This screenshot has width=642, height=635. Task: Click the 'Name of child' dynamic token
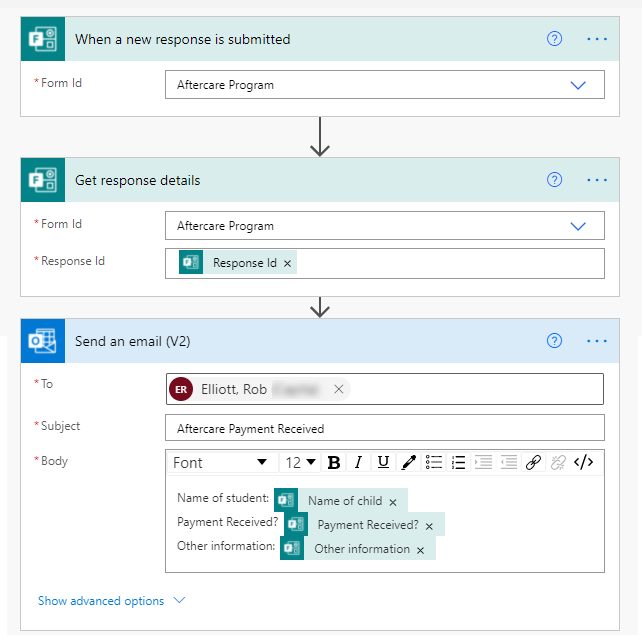tap(341, 500)
